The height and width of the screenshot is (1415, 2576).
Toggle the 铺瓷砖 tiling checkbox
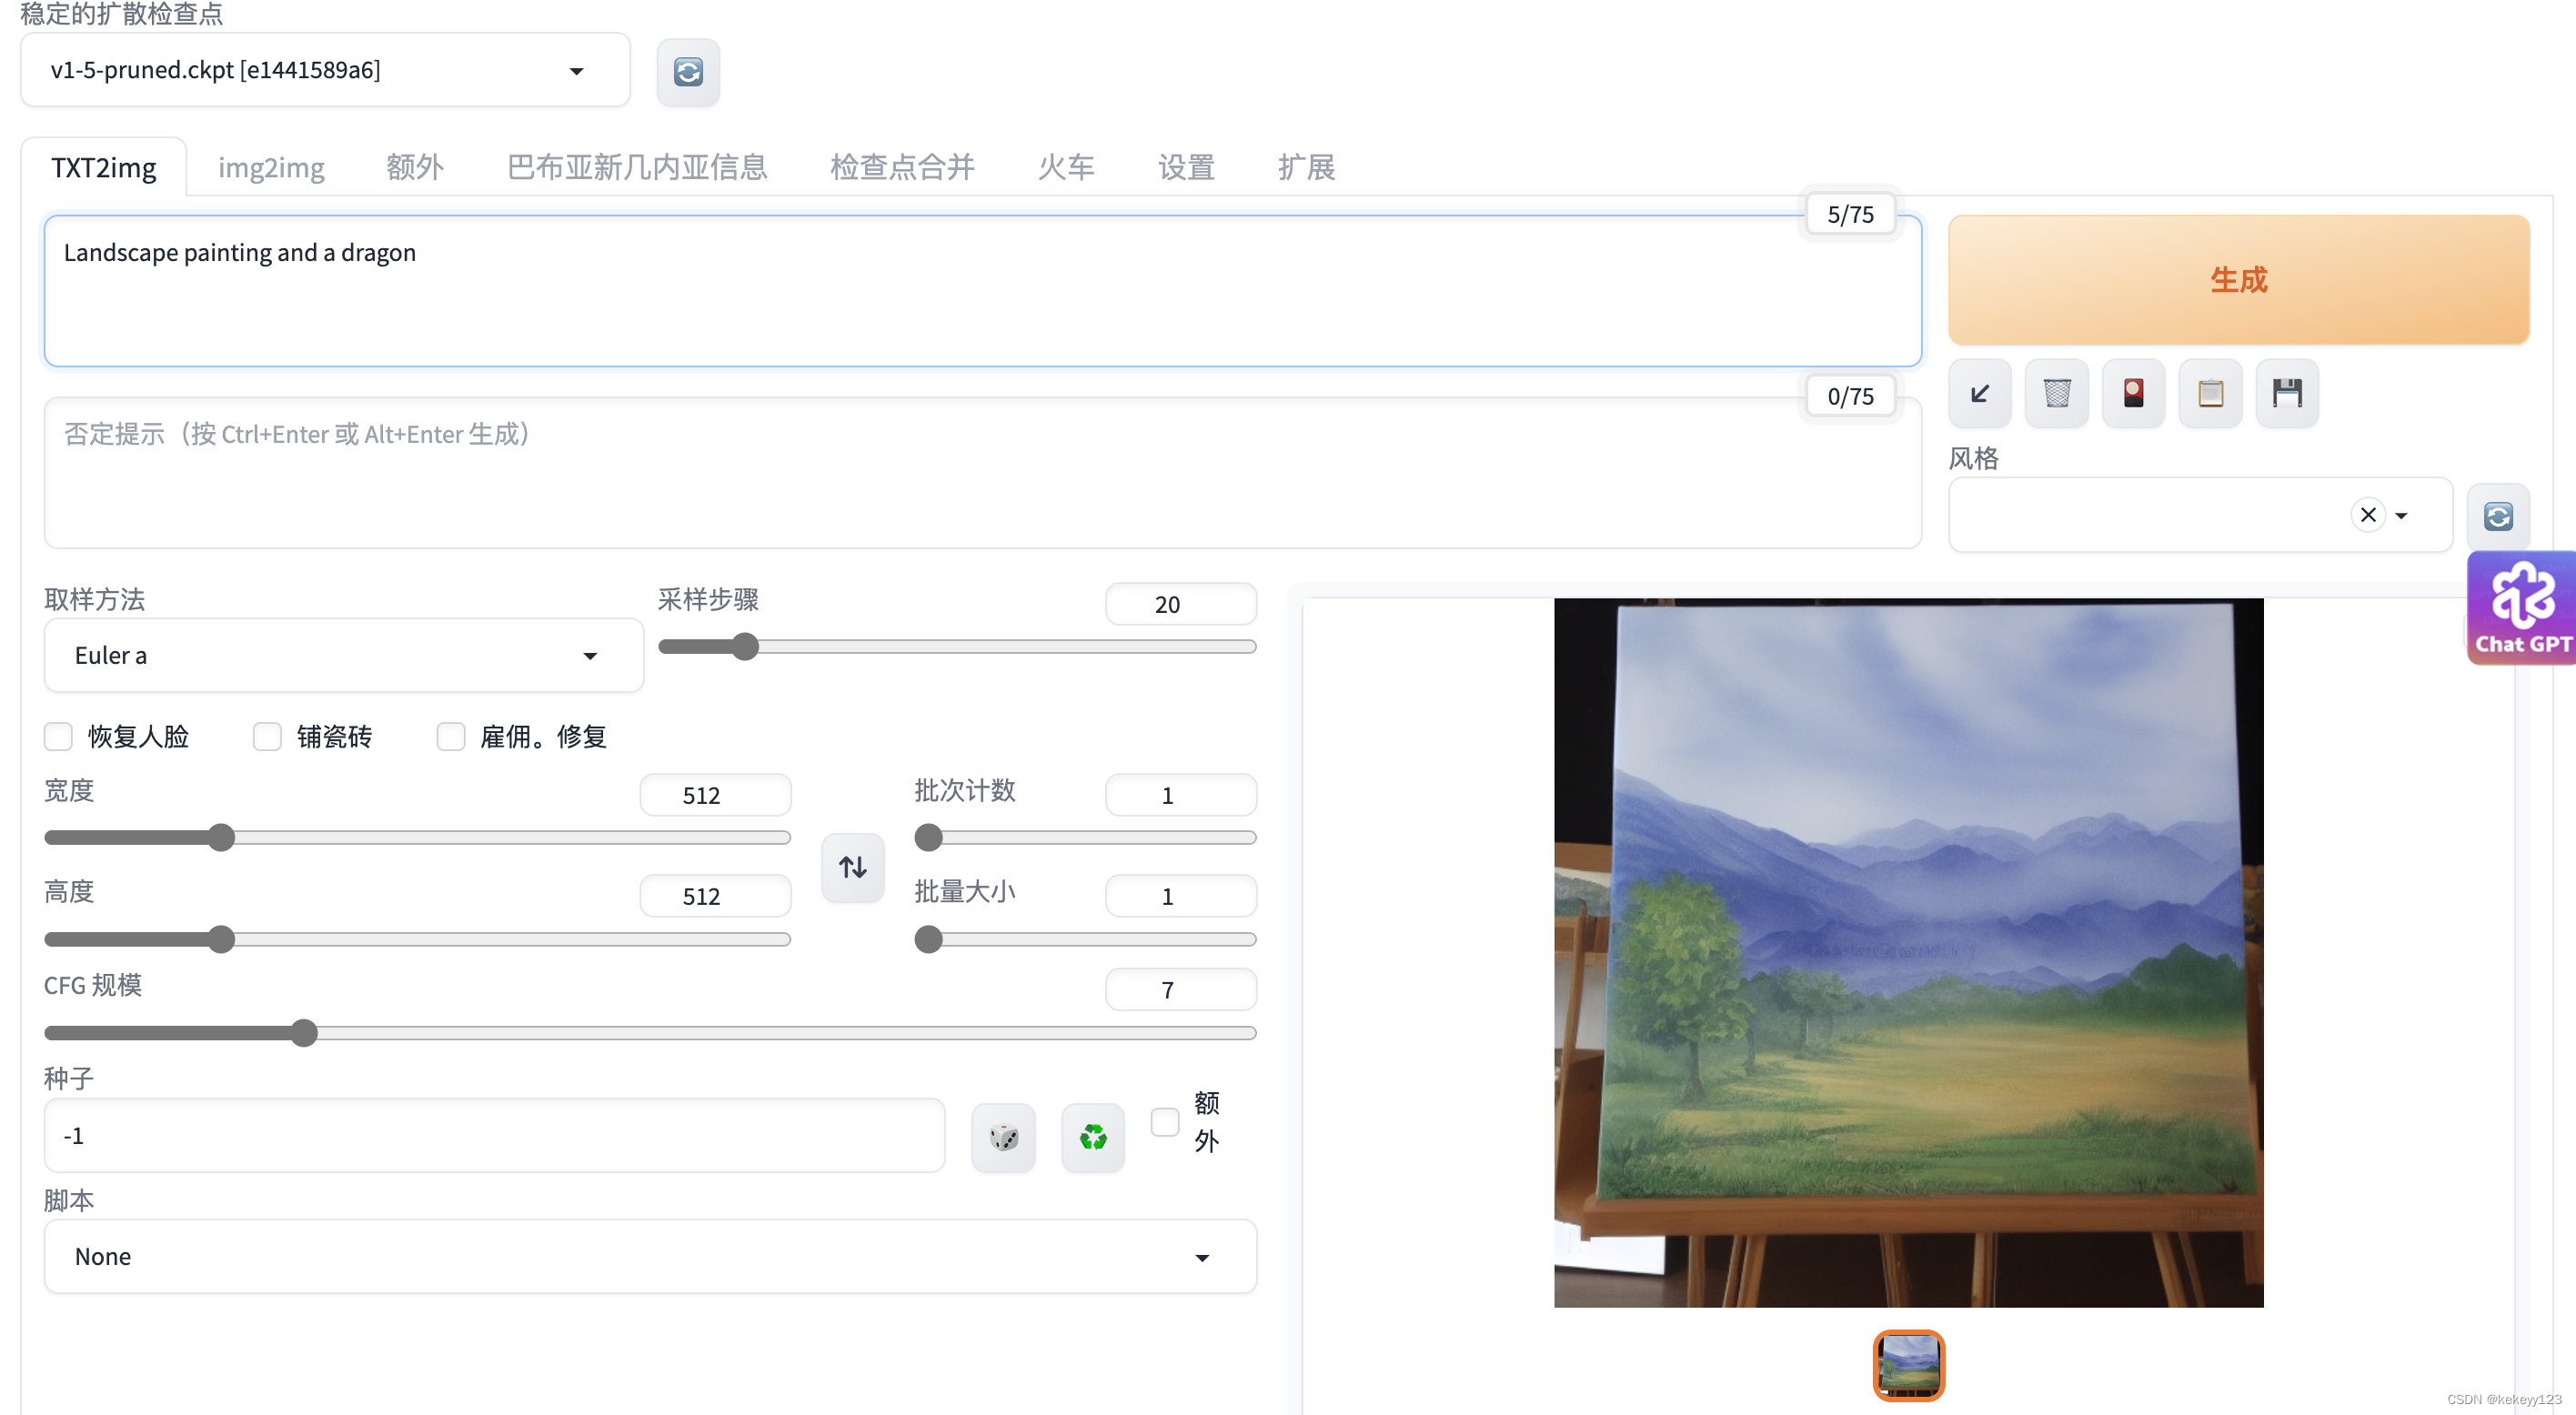coord(267,737)
